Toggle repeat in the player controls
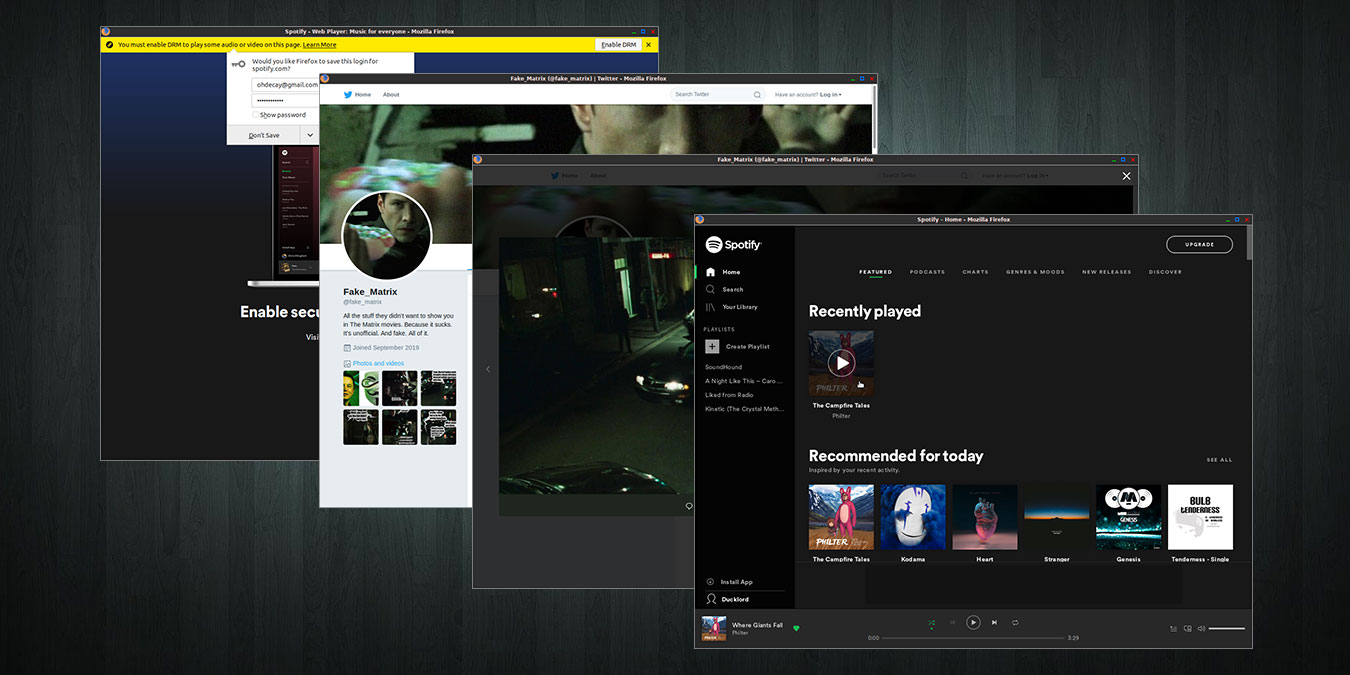Screen dimensions: 1350x675 [1015, 622]
